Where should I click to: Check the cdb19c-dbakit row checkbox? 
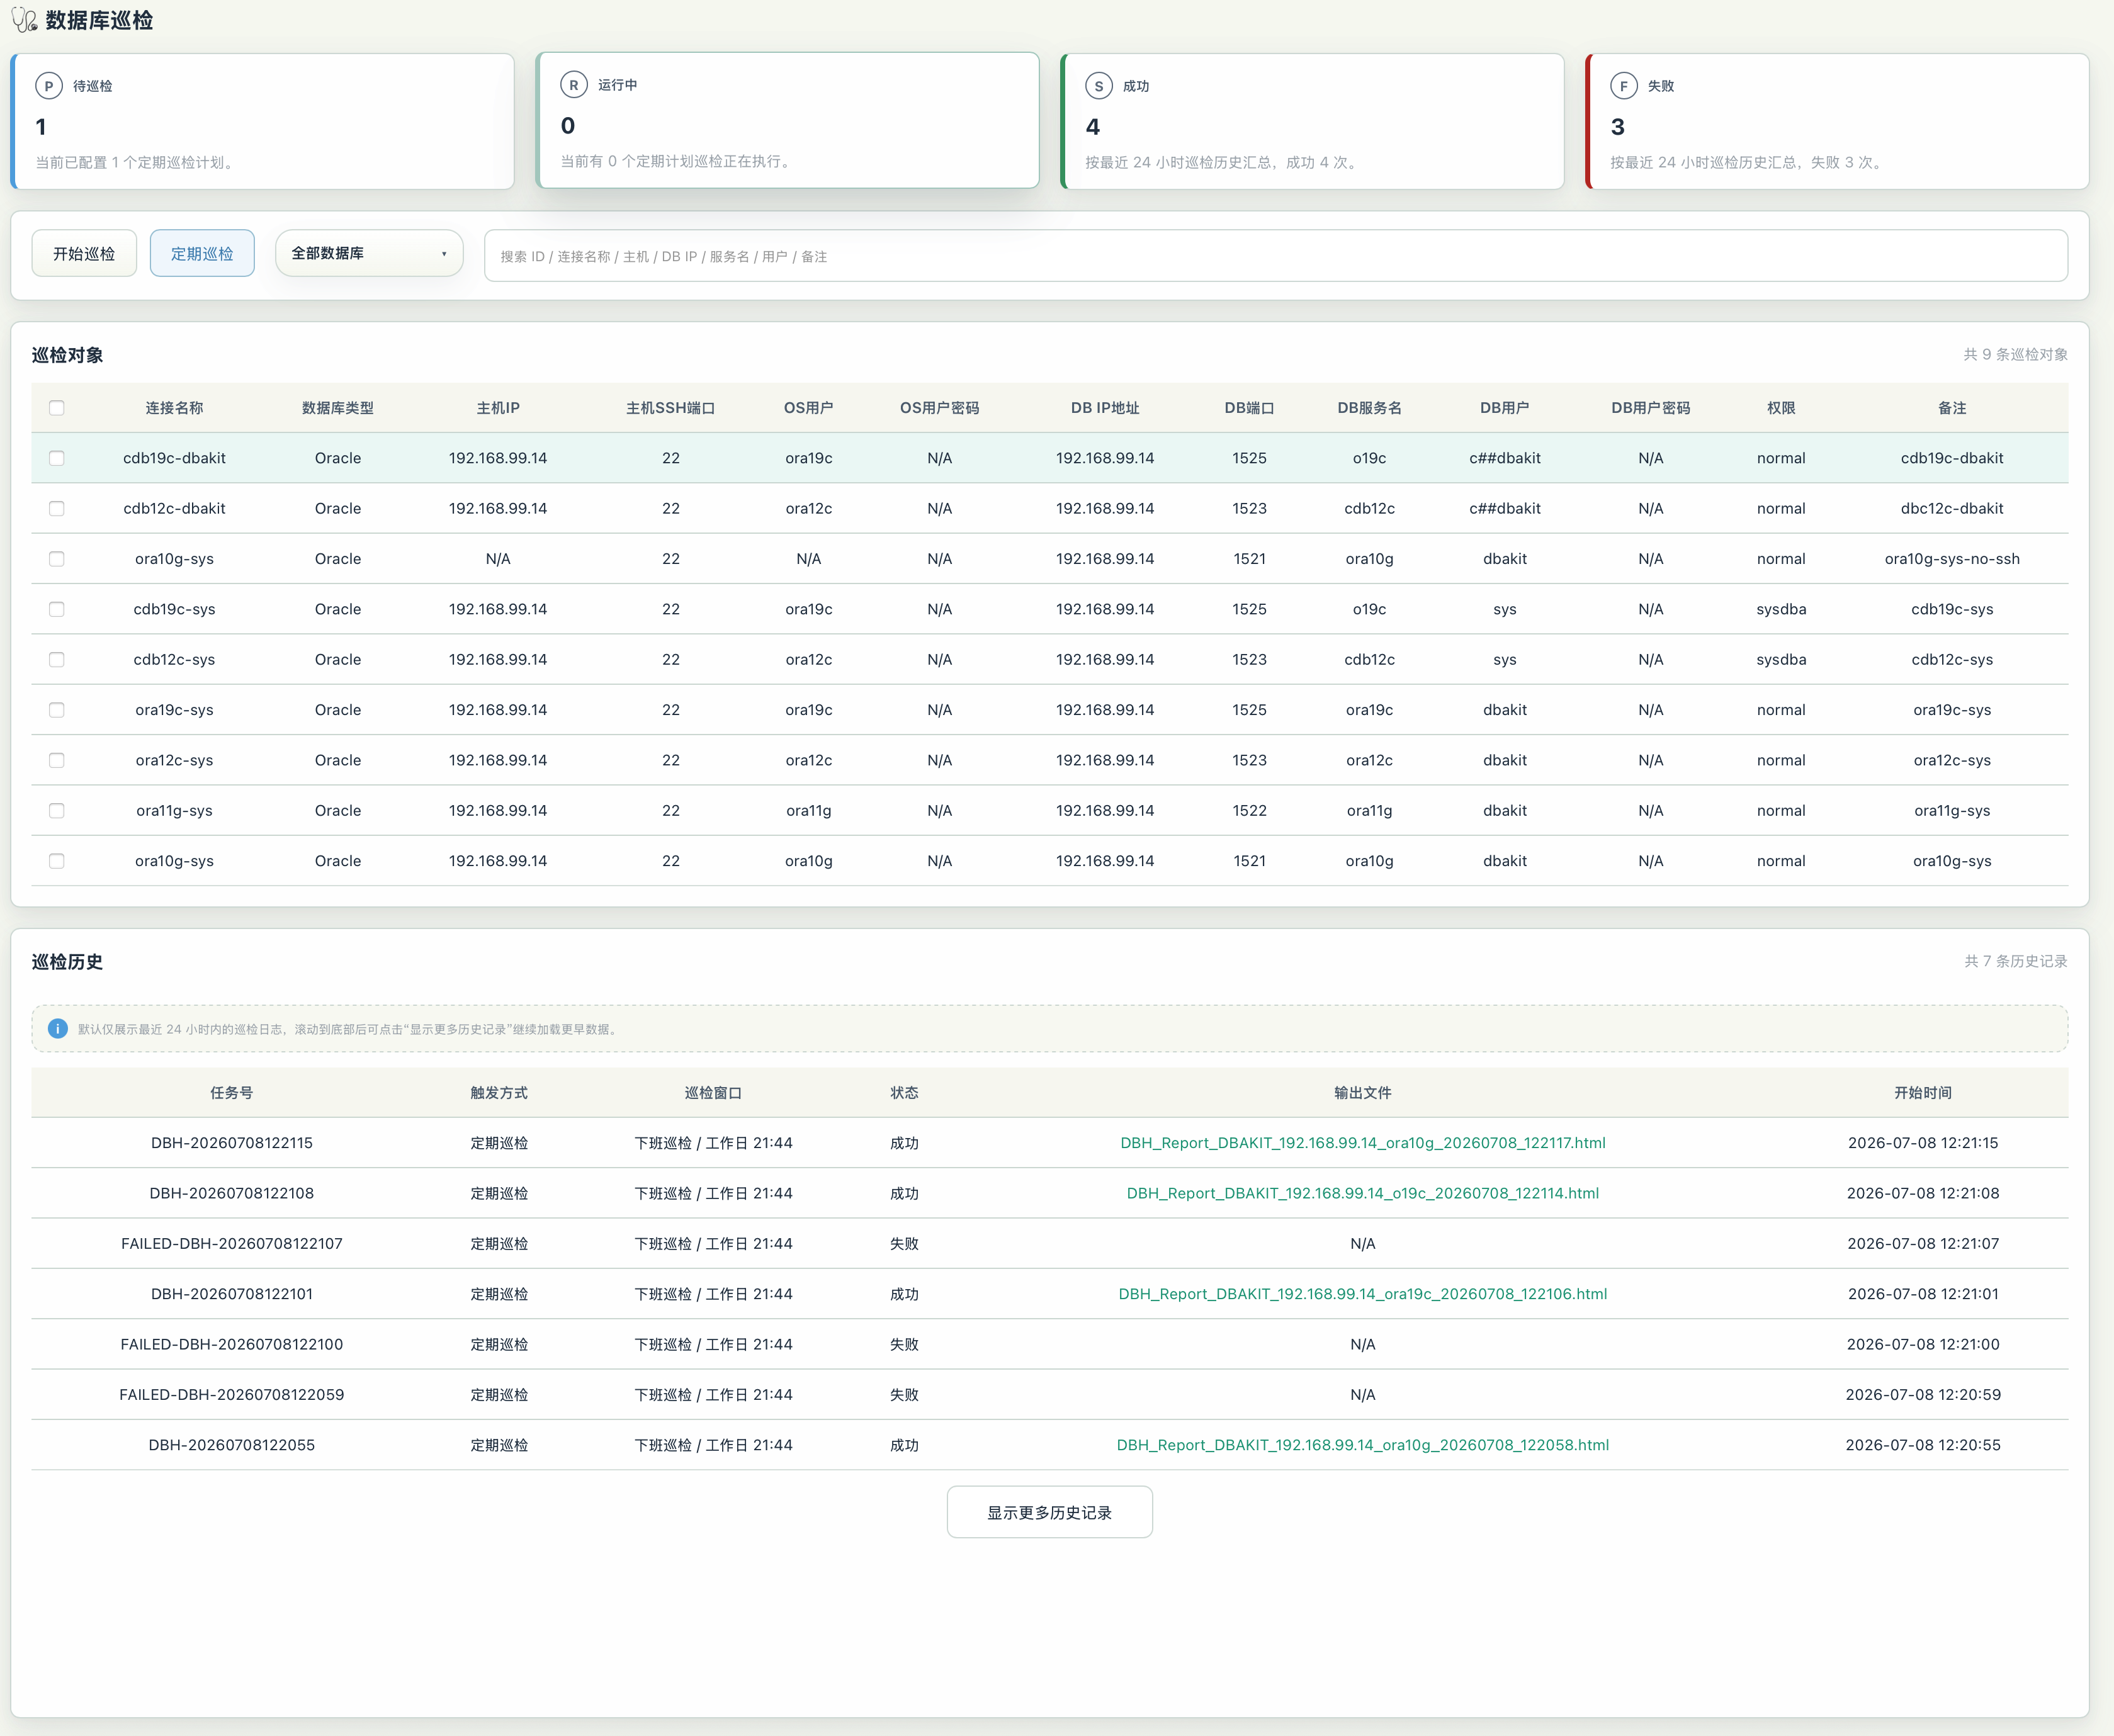[x=57, y=458]
